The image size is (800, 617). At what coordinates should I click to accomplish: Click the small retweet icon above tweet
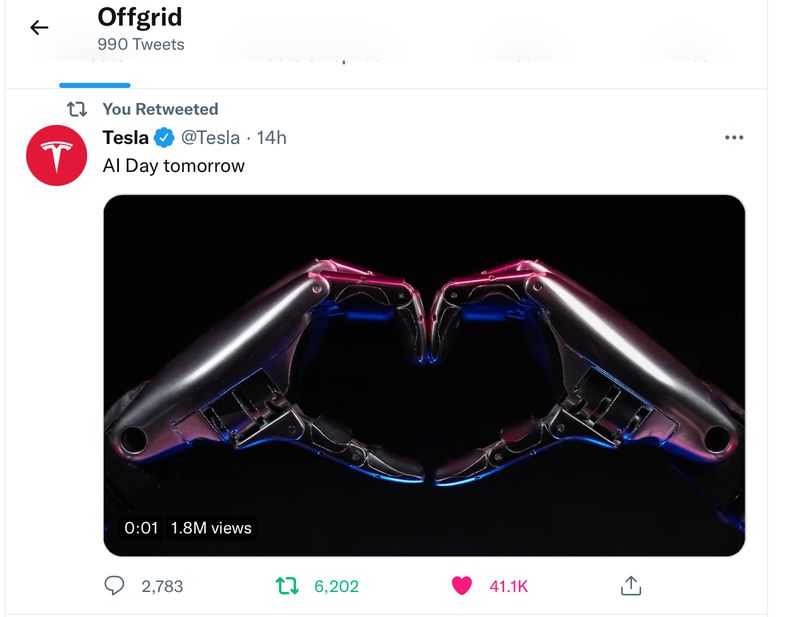pos(75,109)
